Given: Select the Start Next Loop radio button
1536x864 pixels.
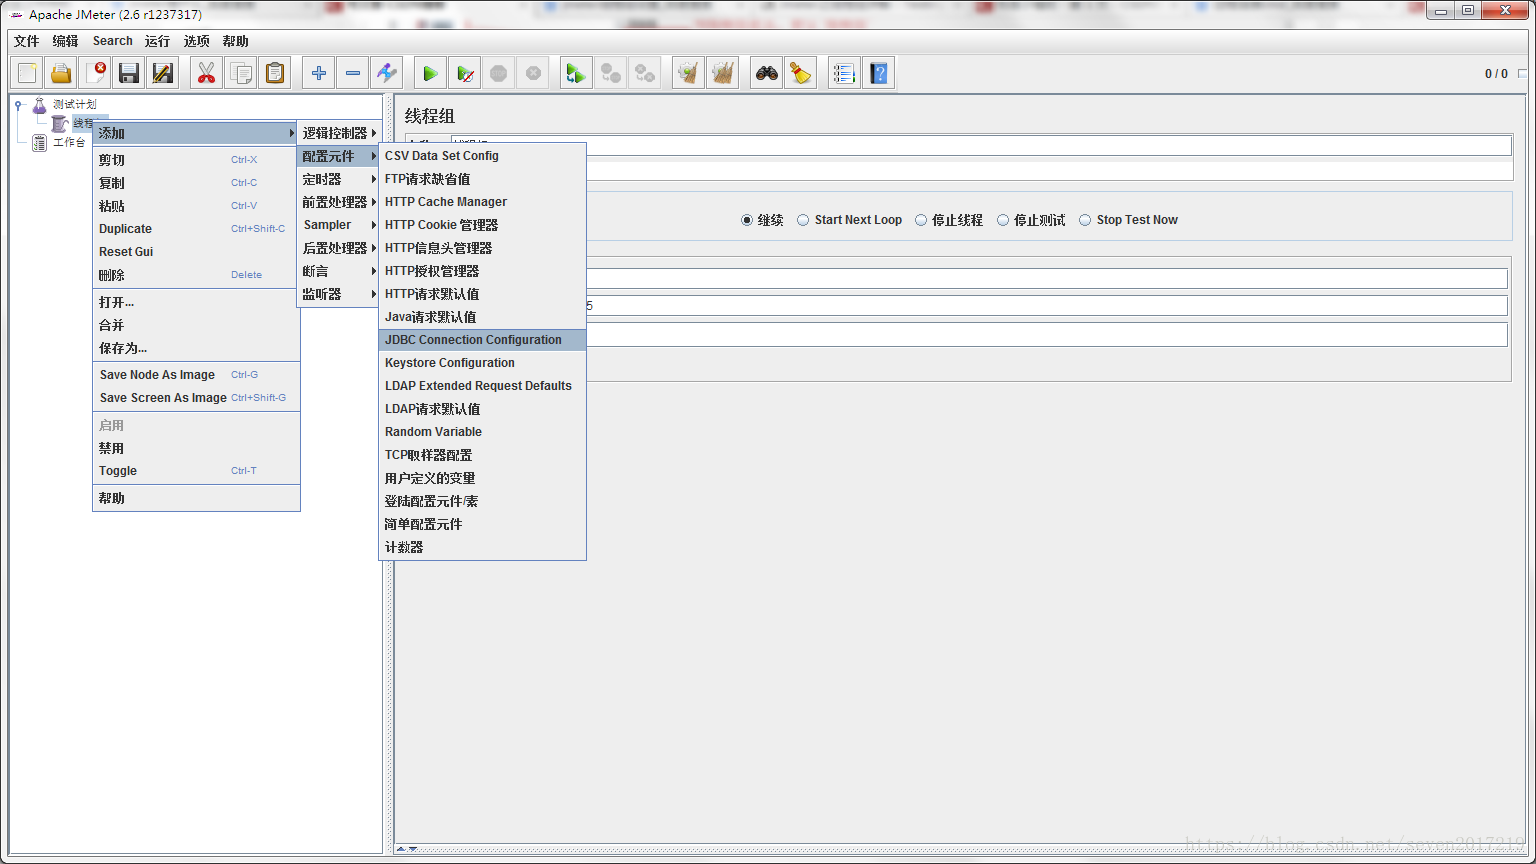Looking at the screenshot, I should pyautogui.click(x=803, y=220).
